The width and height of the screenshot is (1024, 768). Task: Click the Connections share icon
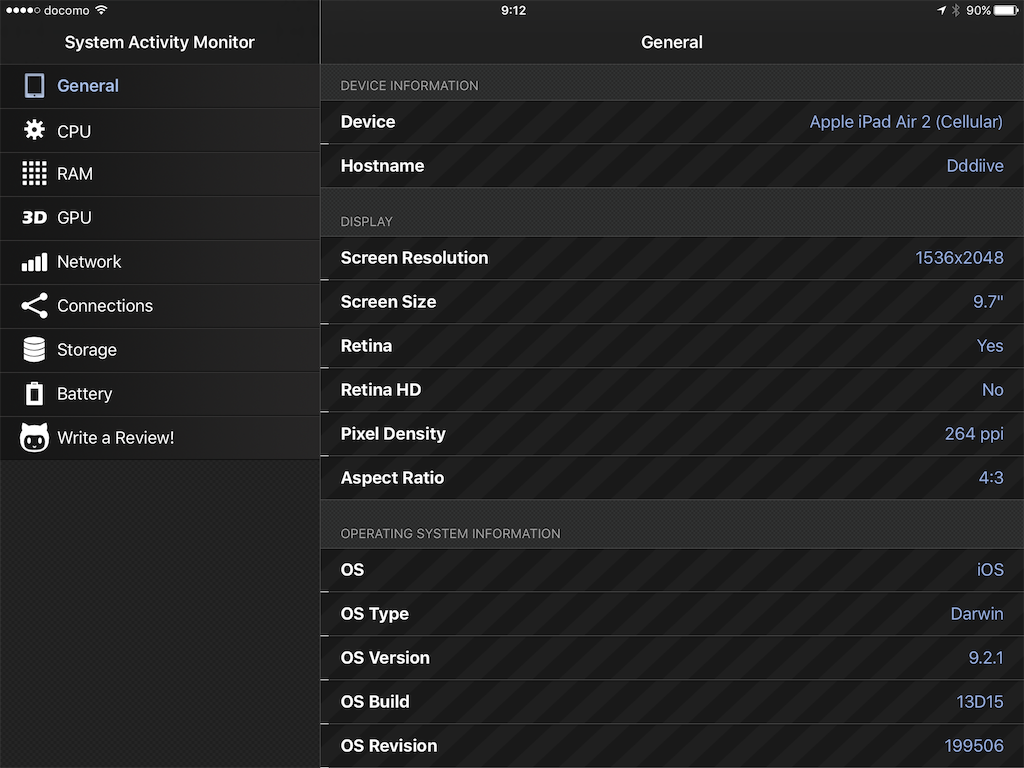pos(34,306)
